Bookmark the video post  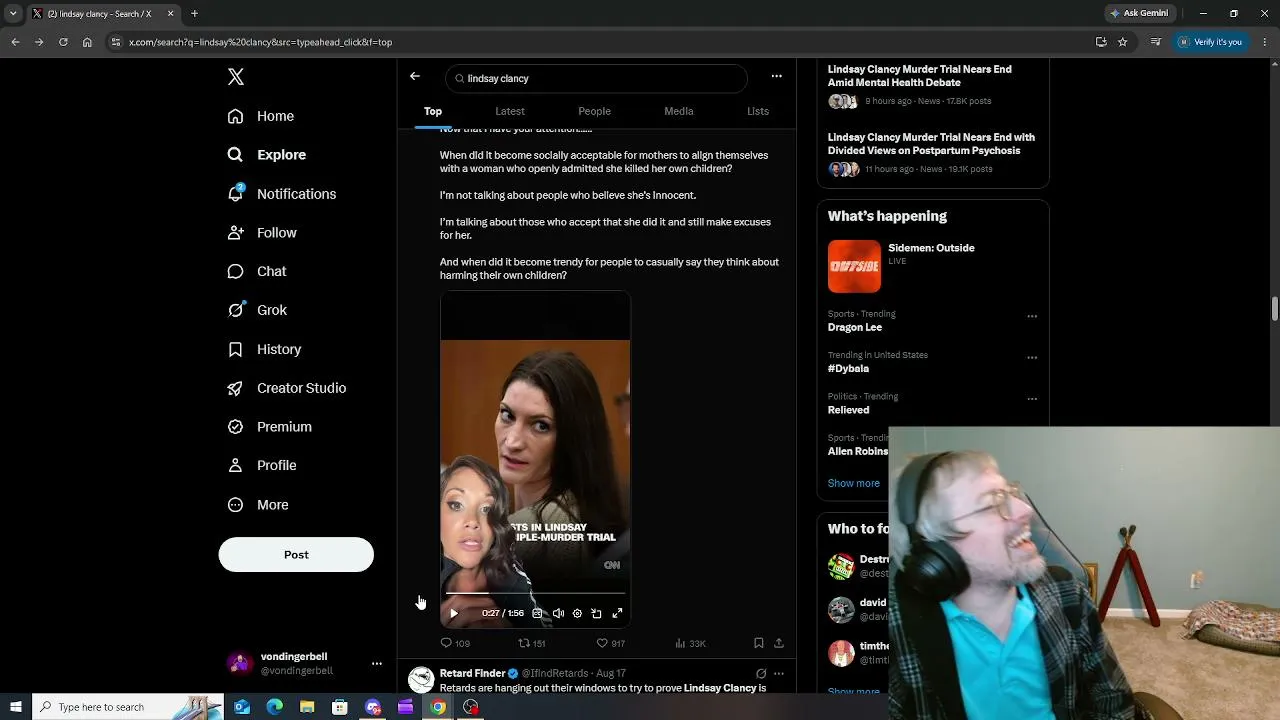(759, 643)
